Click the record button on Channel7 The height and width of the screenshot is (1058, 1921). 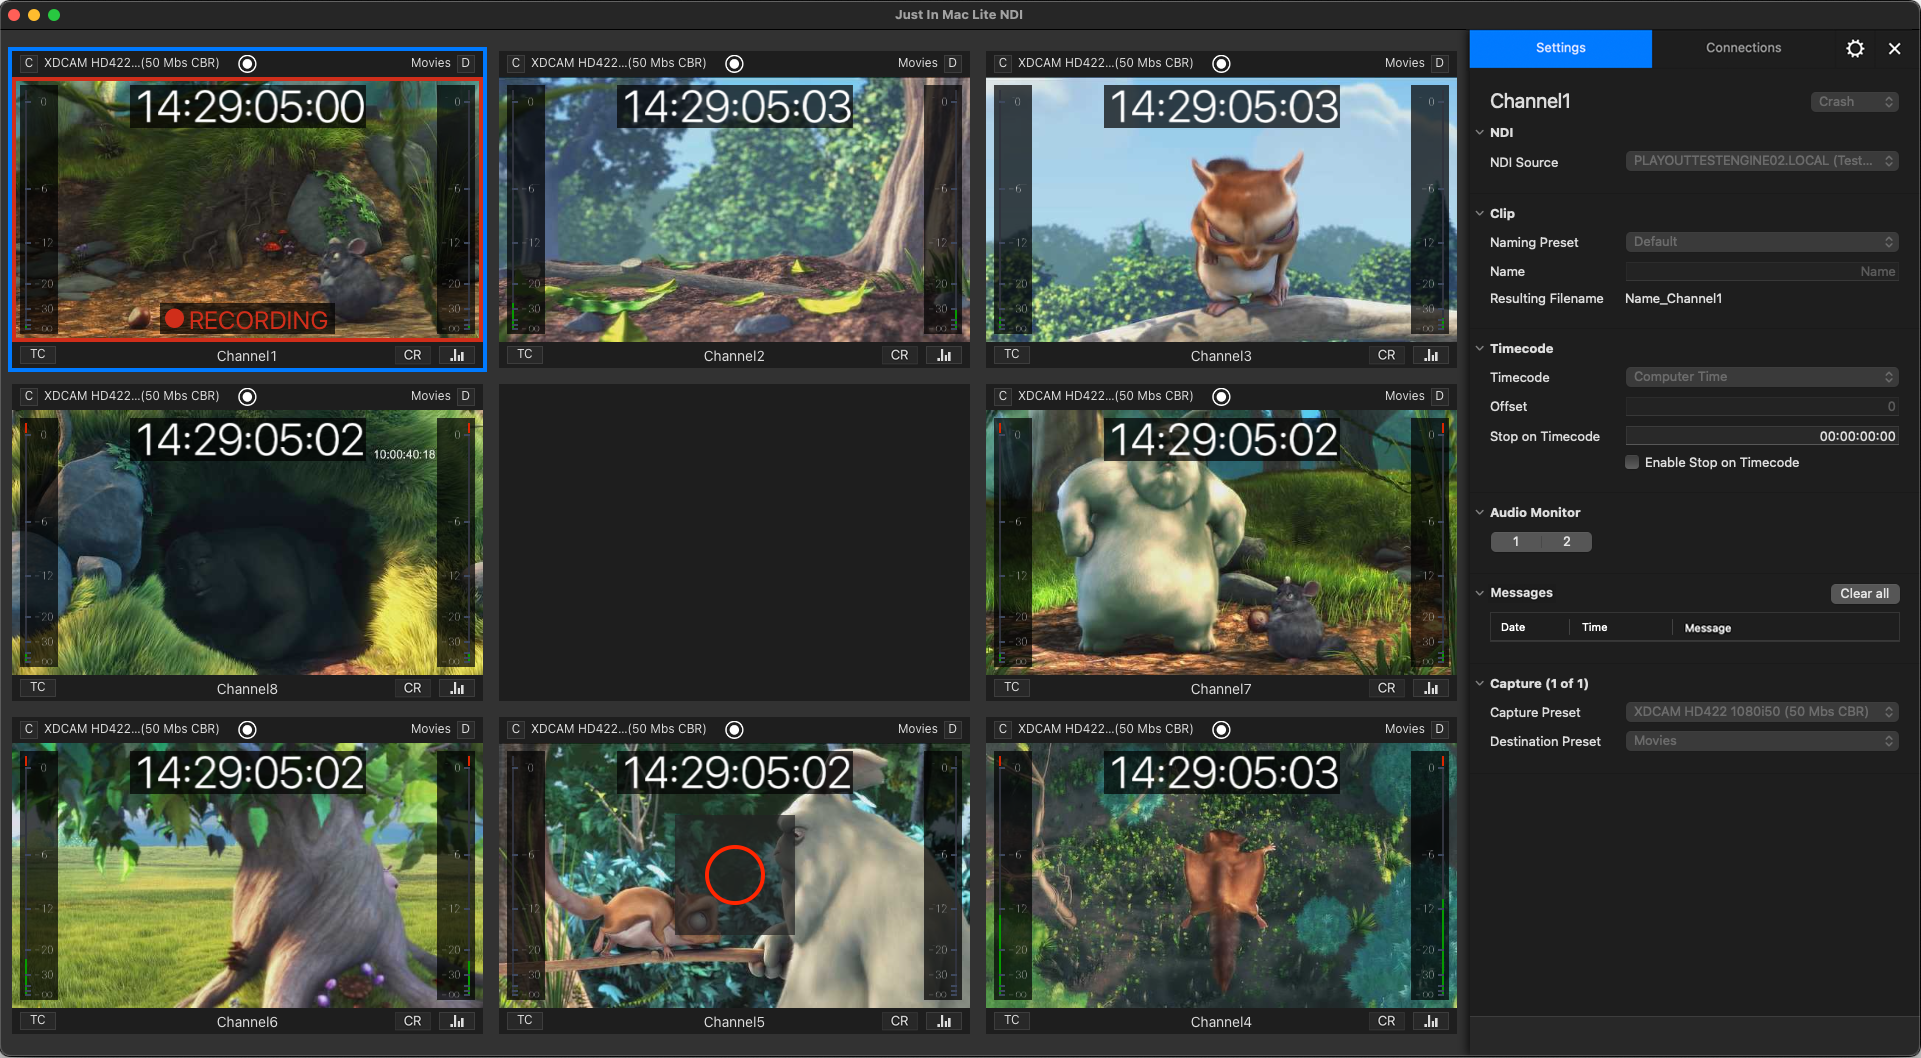(x=1221, y=396)
